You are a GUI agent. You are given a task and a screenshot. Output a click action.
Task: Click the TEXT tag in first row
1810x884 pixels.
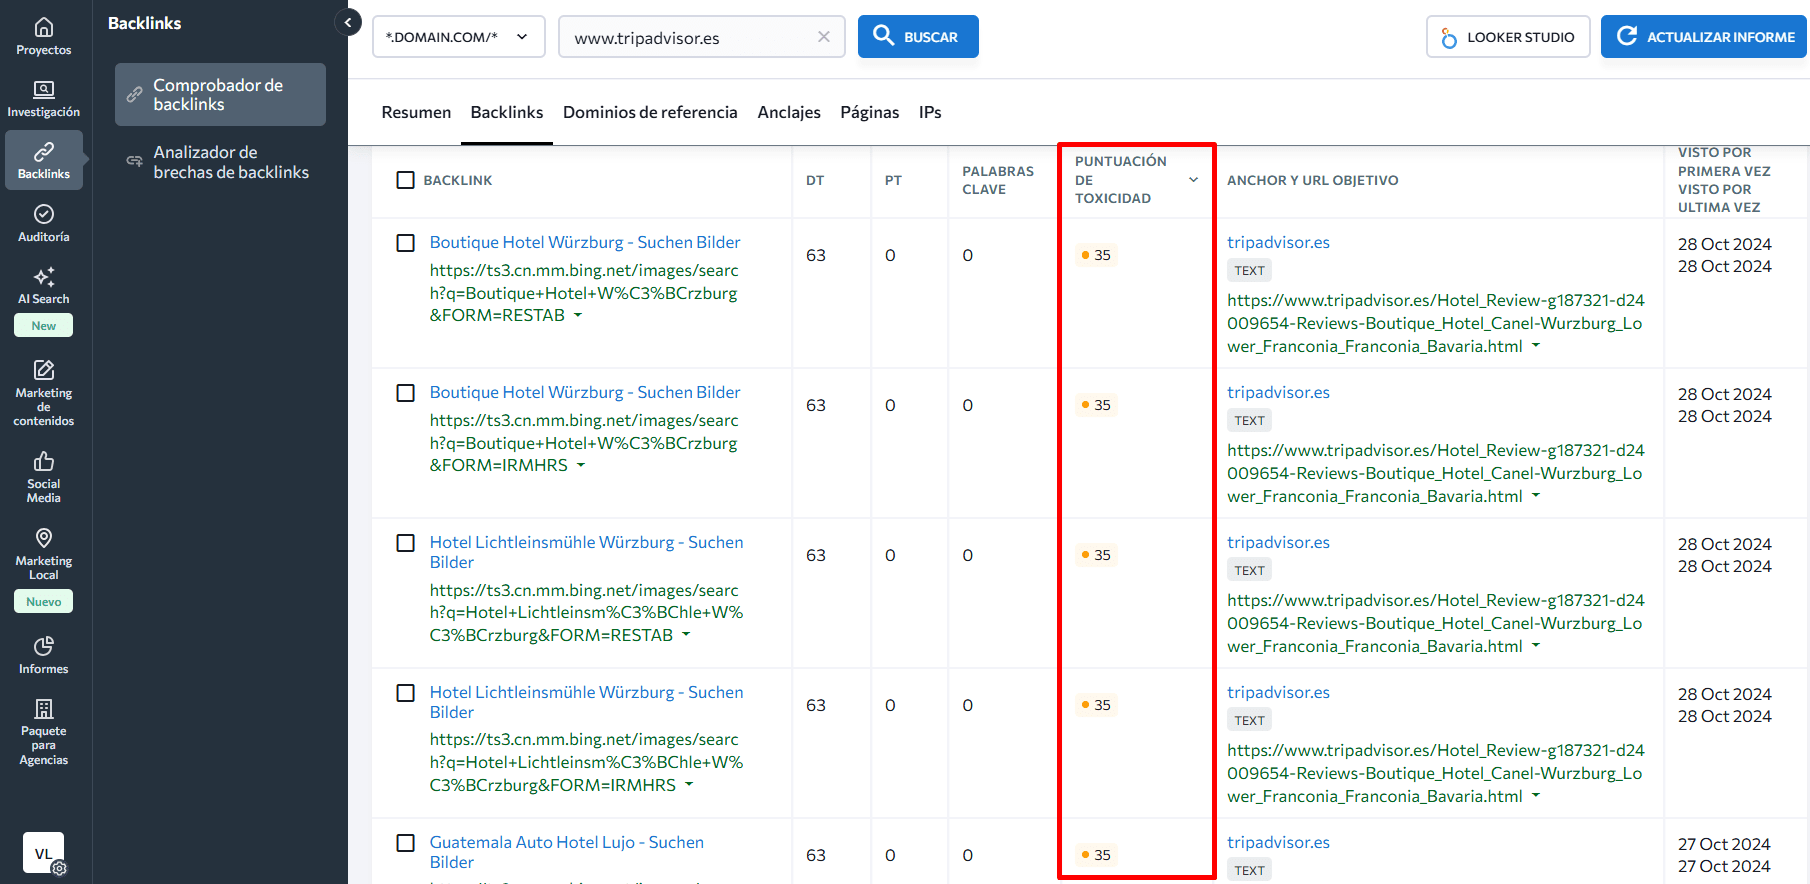point(1249,270)
